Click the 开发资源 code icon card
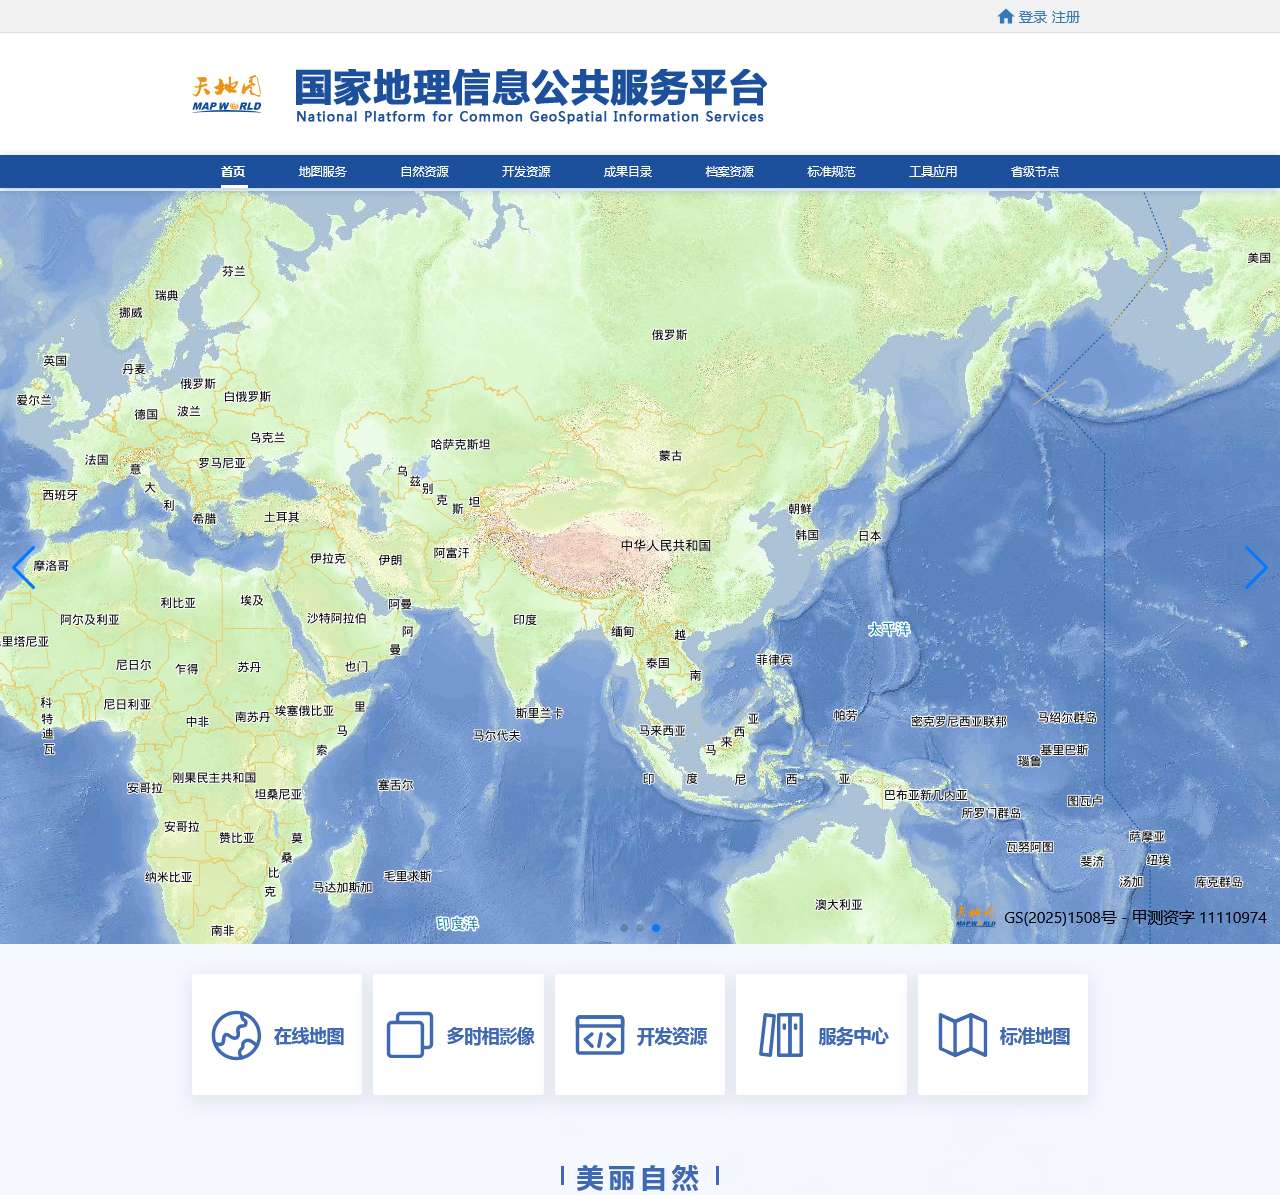The height and width of the screenshot is (1195, 1280). coord(598,1036)
